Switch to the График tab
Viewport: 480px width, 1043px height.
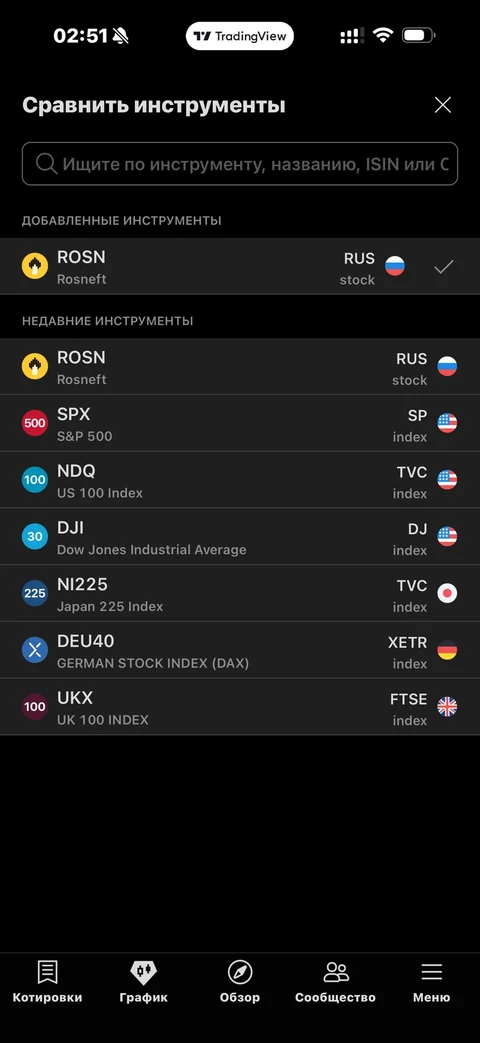[144, 982]
